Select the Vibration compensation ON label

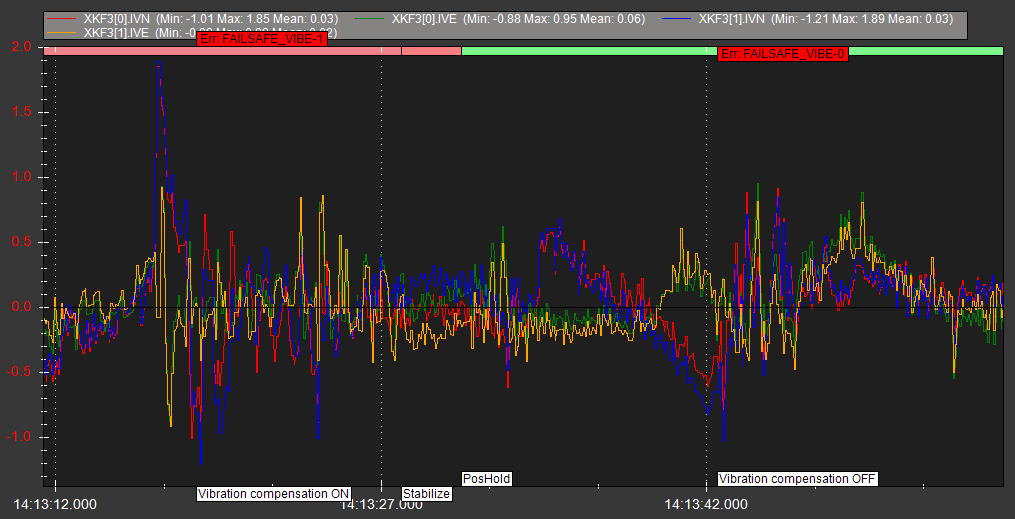coord(273,494)
